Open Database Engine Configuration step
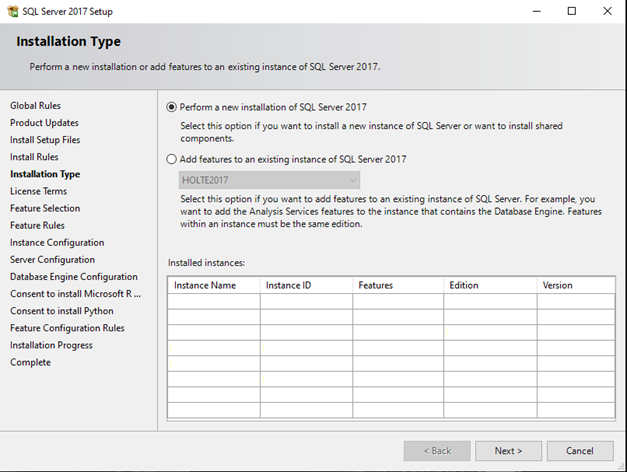The width and height of the screenshot is (627, 472). 74,277
